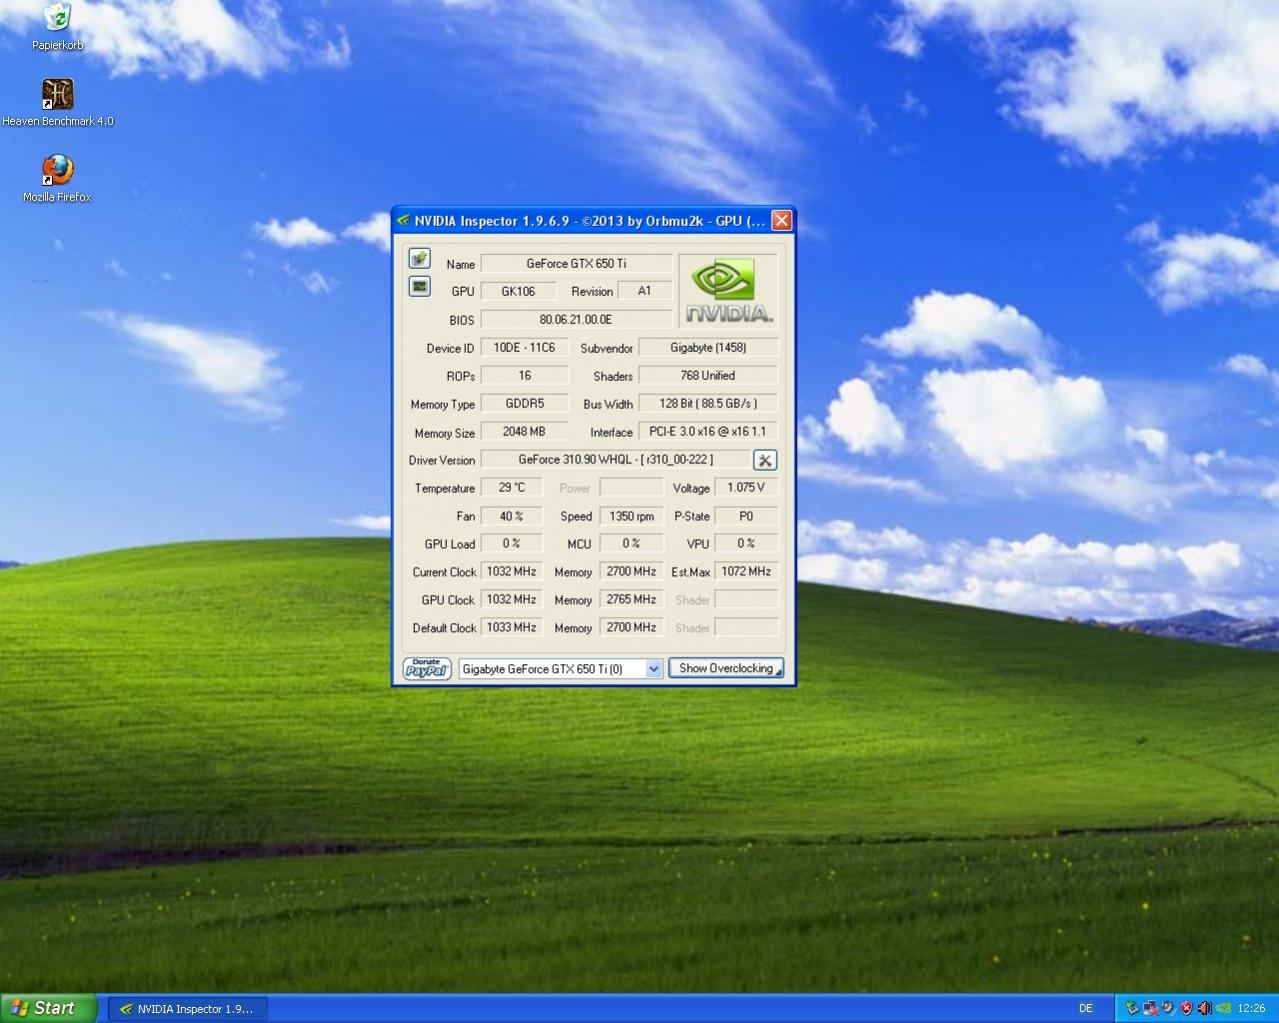Click the Temperature label
This screenshot has height=1023, width=1279.
[445, 488]
